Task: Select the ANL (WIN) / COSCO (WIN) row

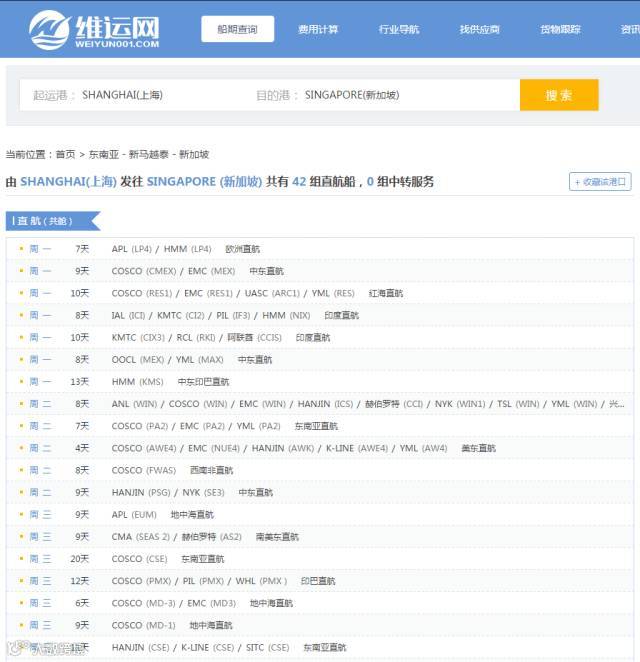Action: pyautogui.click(x=320, y=404)
